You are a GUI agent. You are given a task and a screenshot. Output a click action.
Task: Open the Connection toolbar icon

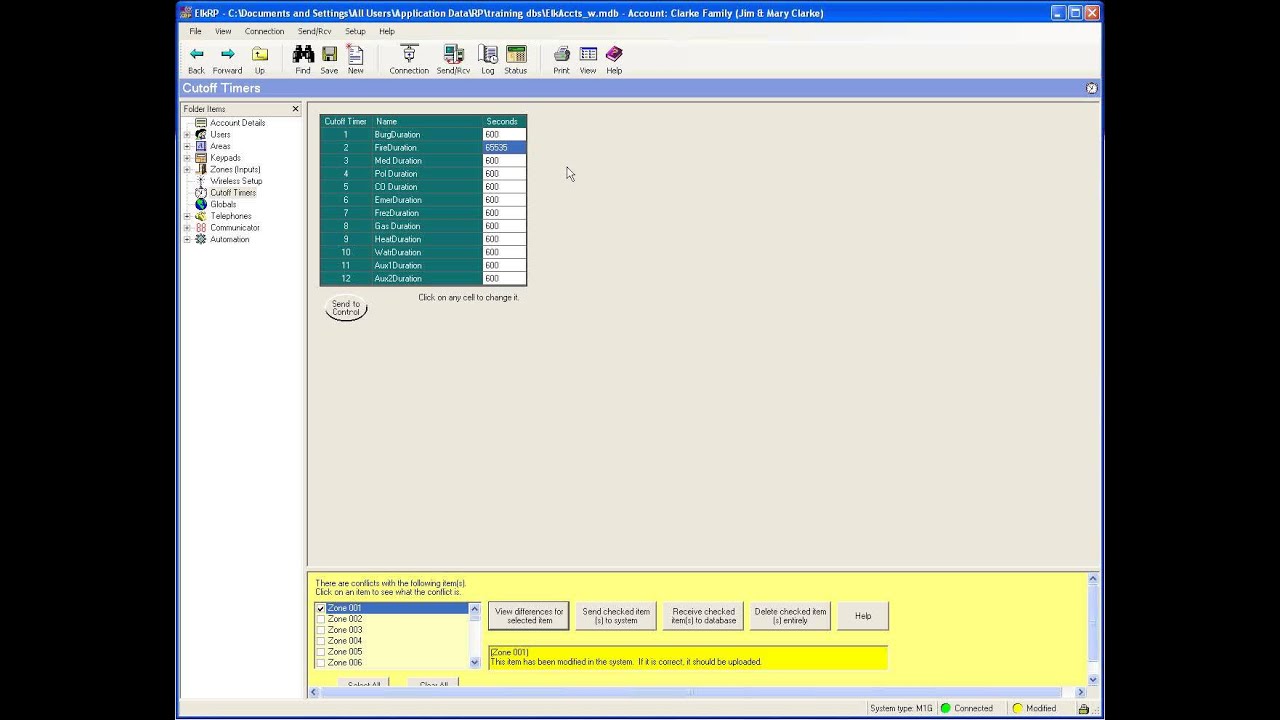click(x=408, y=60)
